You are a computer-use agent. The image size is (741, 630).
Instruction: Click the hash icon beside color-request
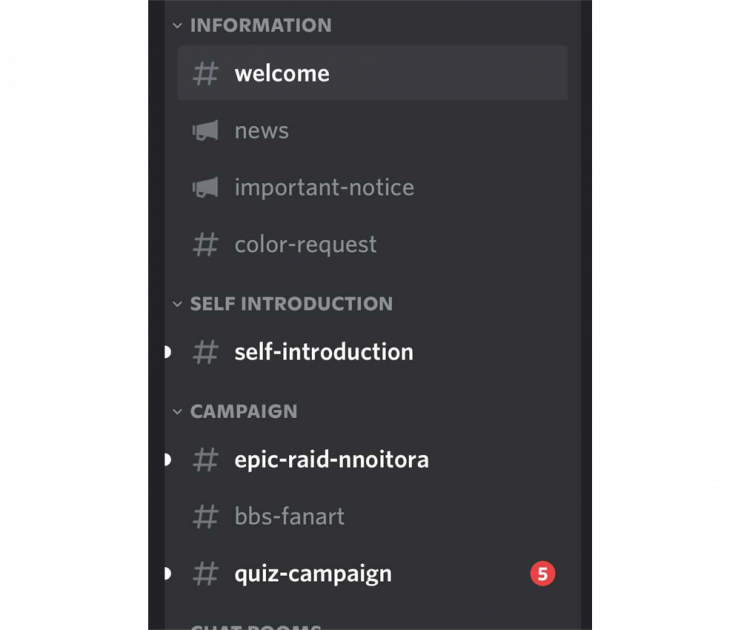(x=205, y=244)
